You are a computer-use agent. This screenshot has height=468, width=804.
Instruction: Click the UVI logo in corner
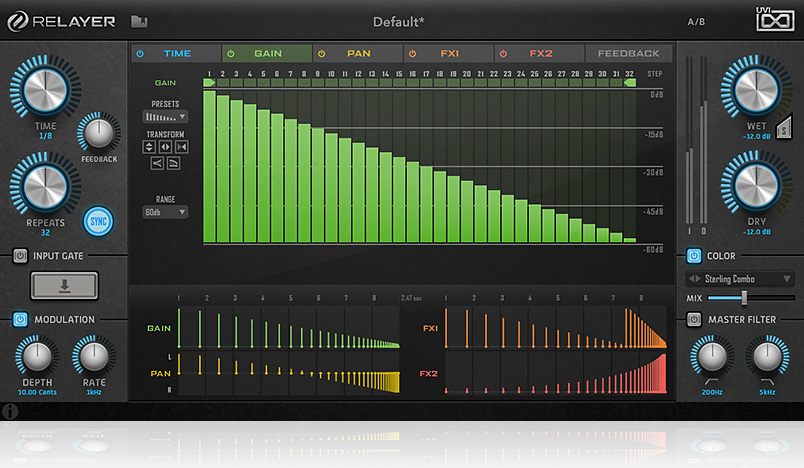point(775,19)
